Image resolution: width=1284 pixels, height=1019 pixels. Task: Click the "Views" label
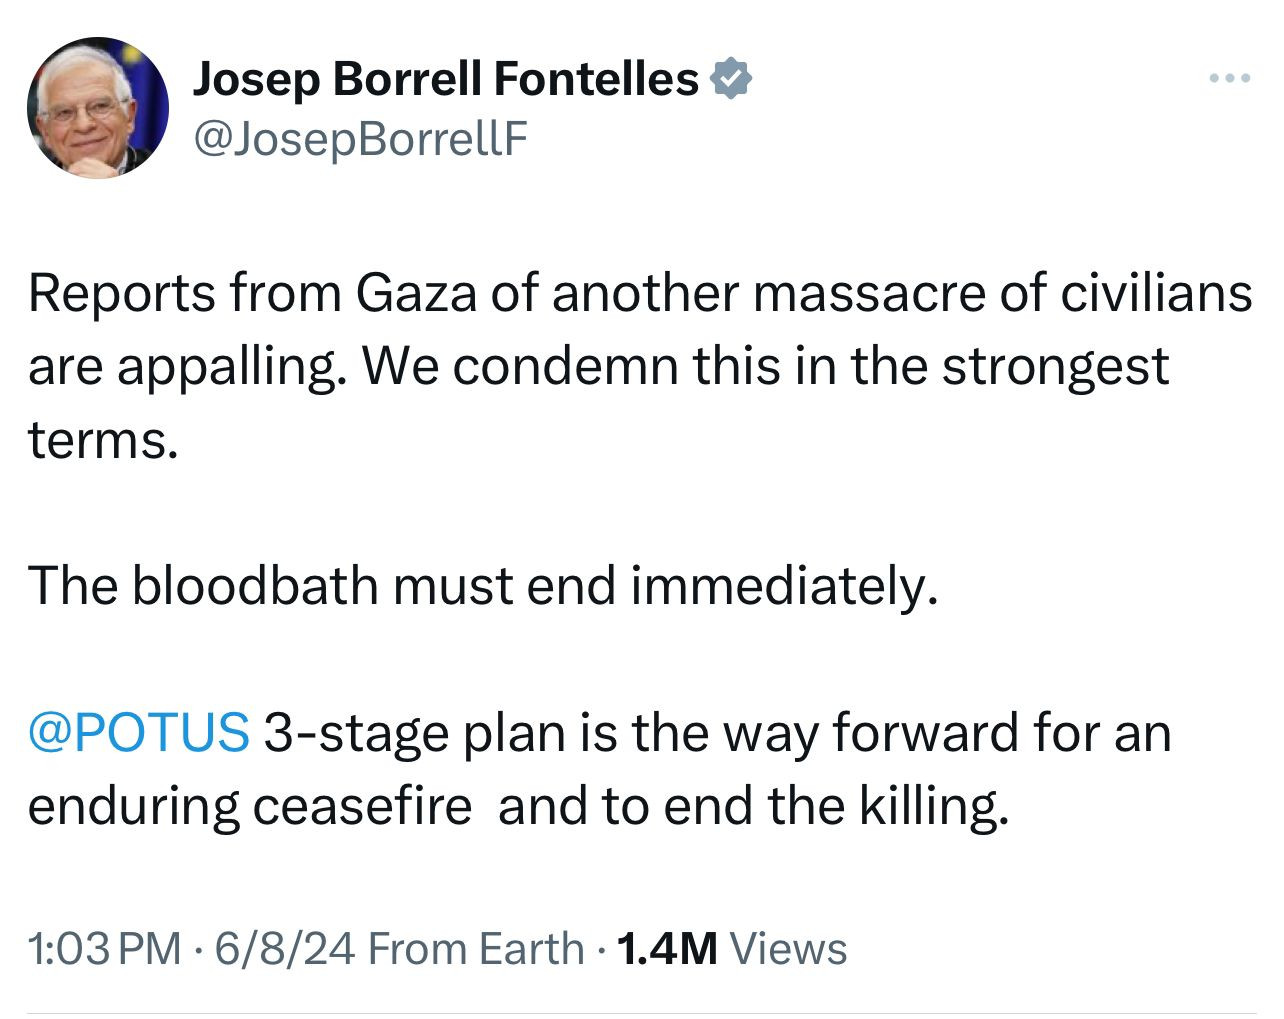tap(789, 948)
